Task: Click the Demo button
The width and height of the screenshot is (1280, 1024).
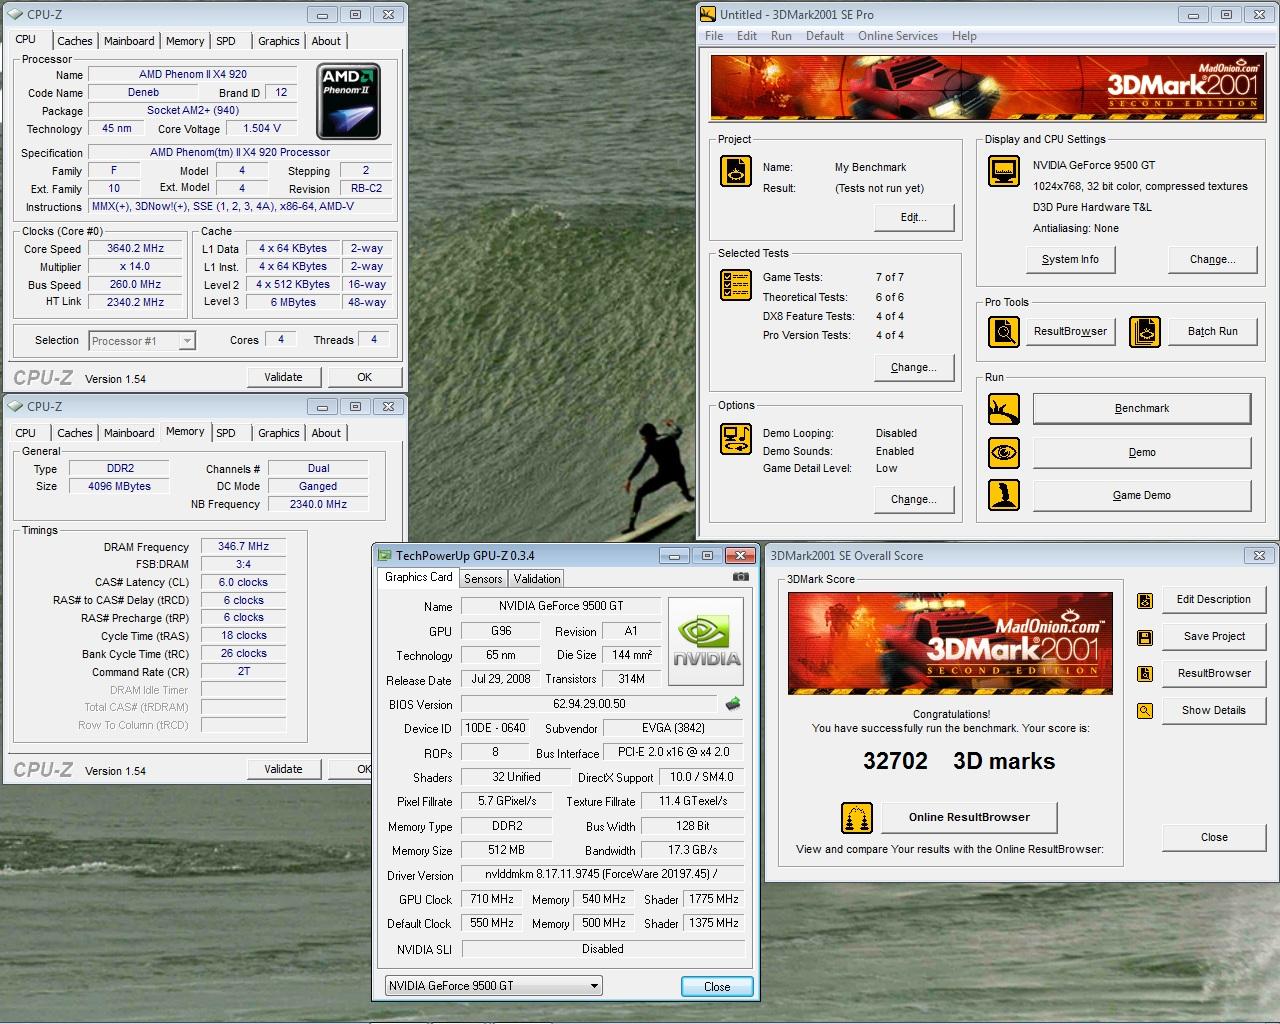Action: coord(1141,452)
